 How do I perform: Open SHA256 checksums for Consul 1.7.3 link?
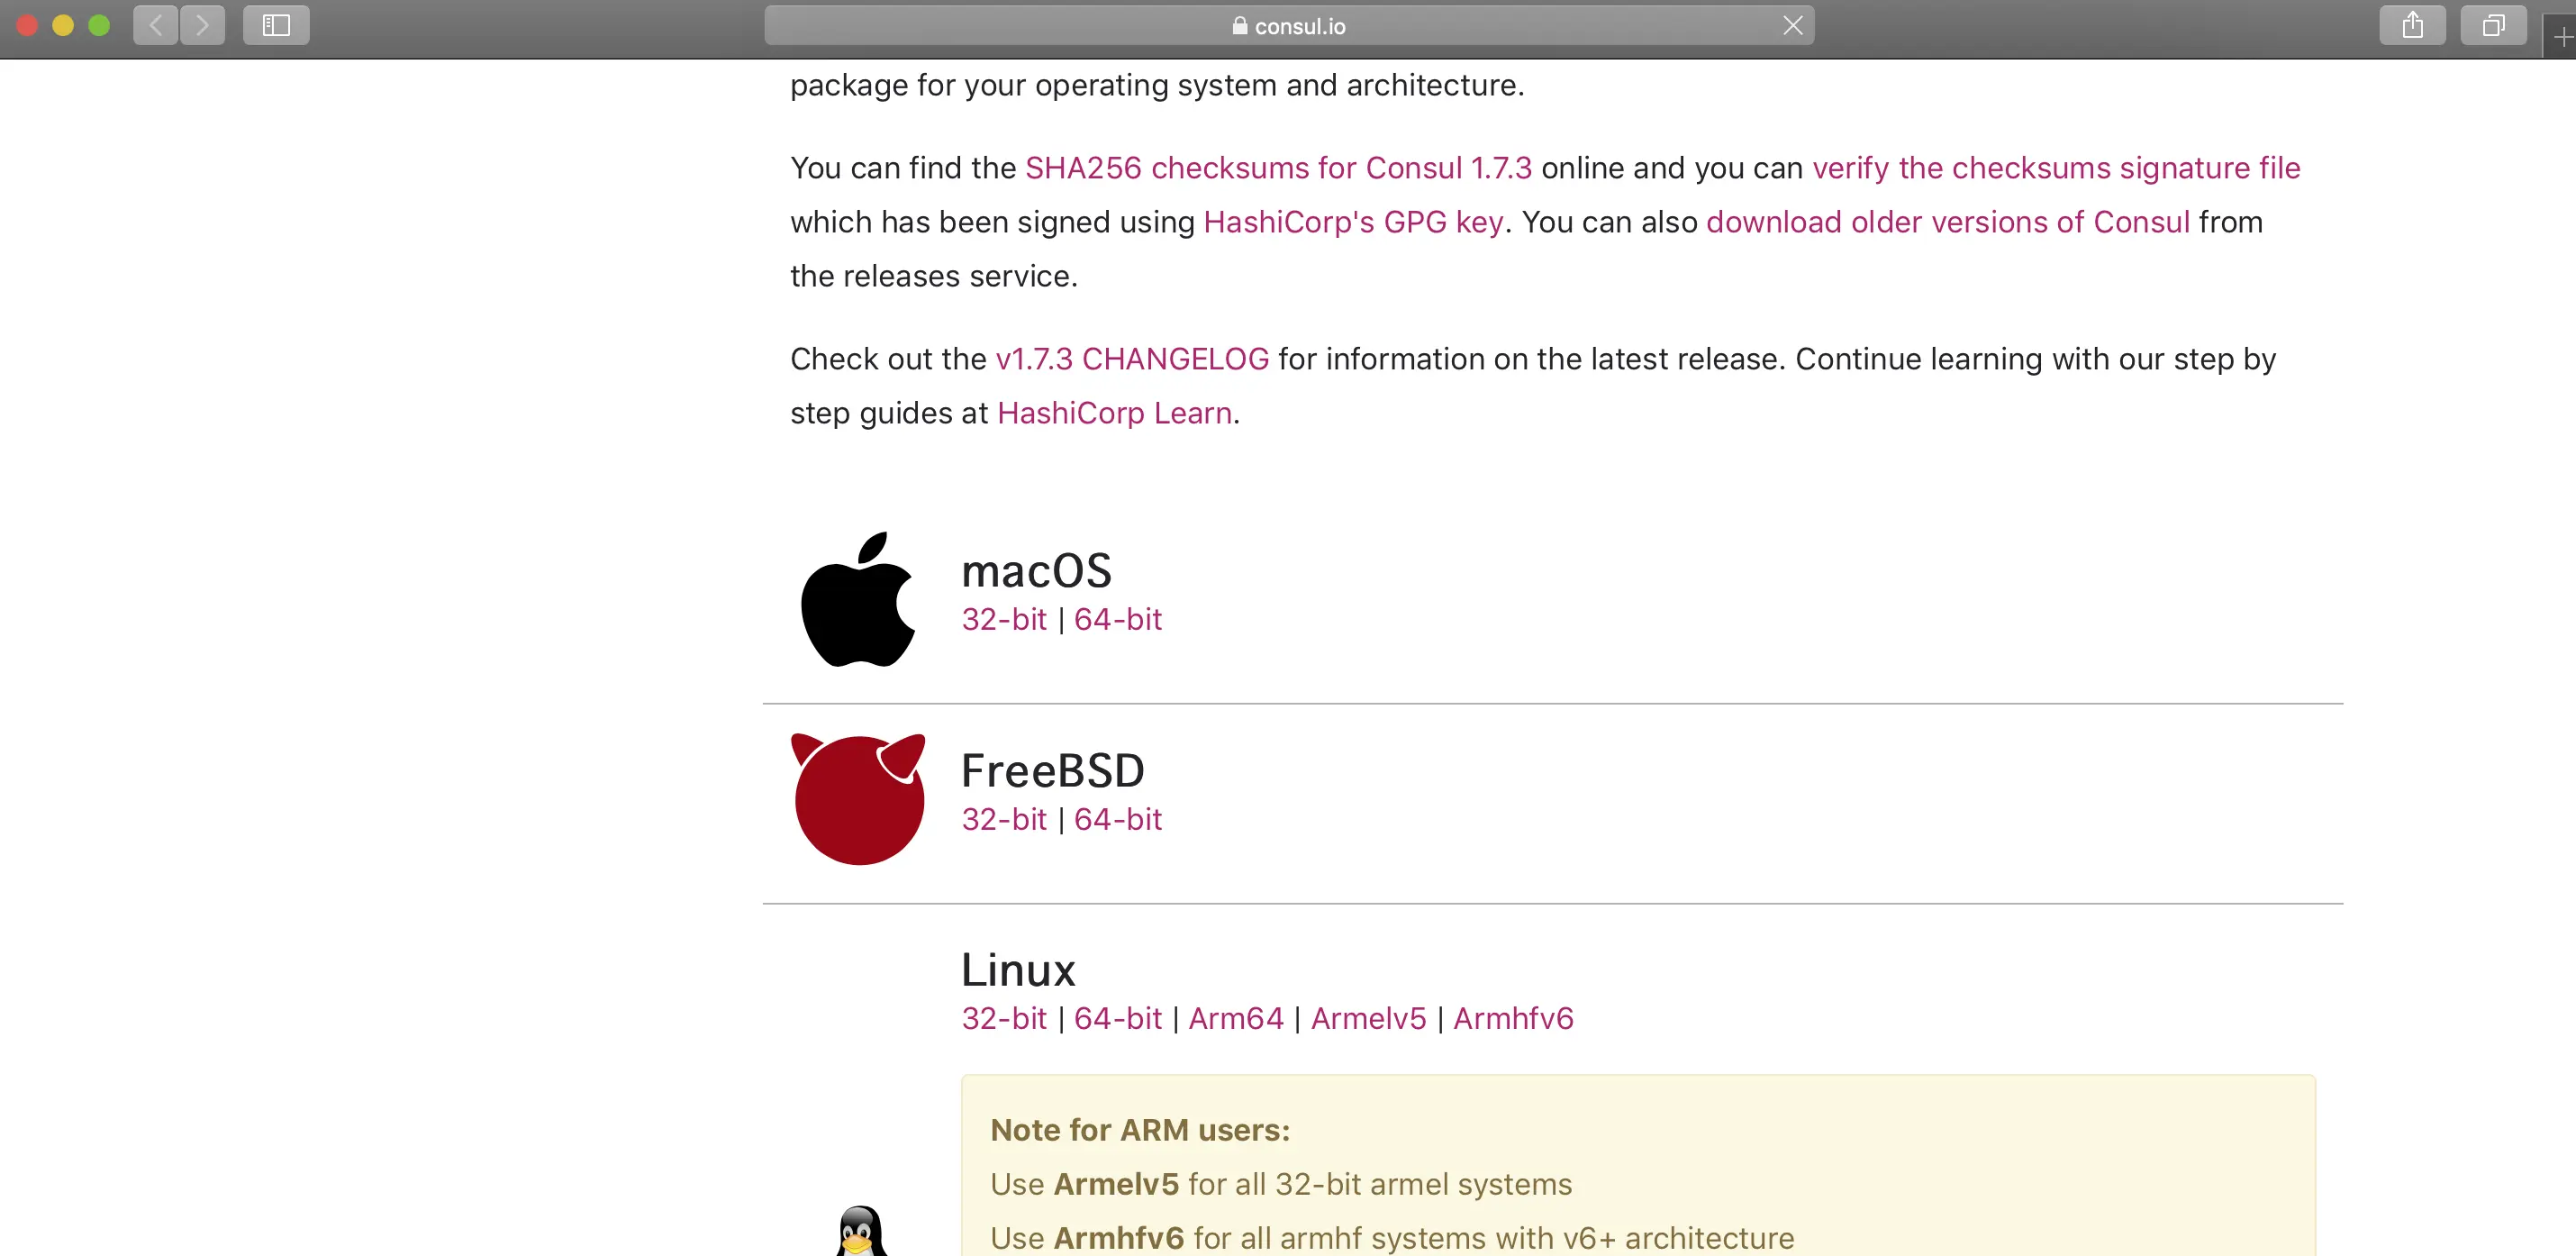(x=1278, y=168)
